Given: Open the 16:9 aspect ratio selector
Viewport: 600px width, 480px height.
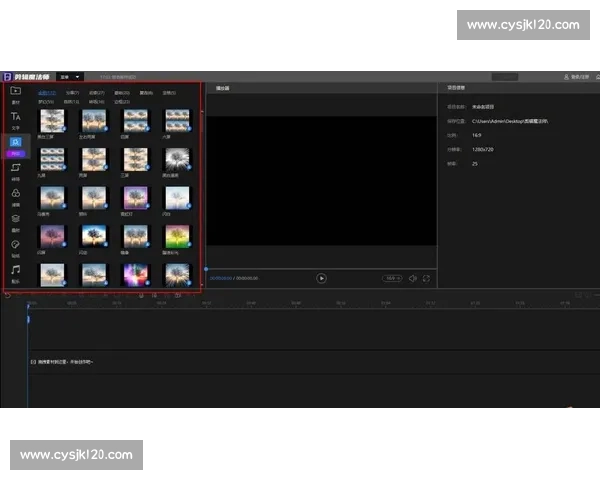Looking at the screenshot, I should (x=392, y=278).
